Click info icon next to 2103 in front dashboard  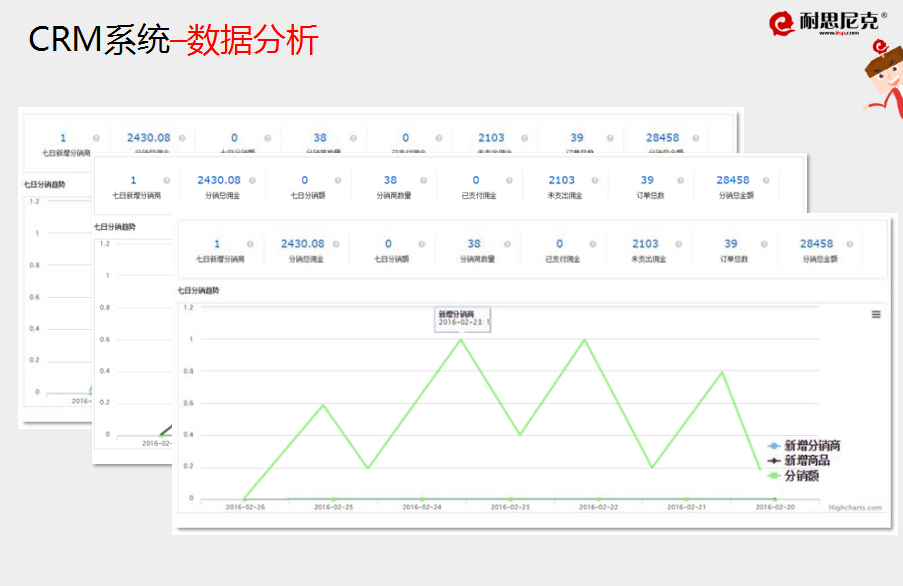678,244
